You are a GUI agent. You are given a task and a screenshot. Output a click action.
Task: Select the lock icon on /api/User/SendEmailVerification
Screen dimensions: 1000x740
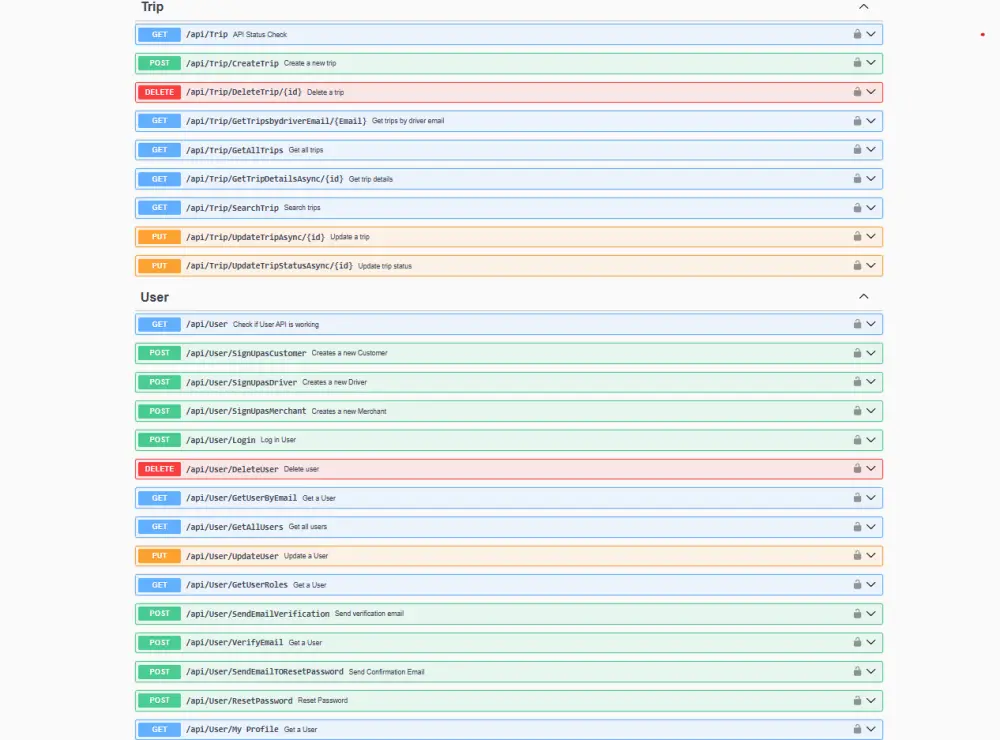[x=855, y=613]
